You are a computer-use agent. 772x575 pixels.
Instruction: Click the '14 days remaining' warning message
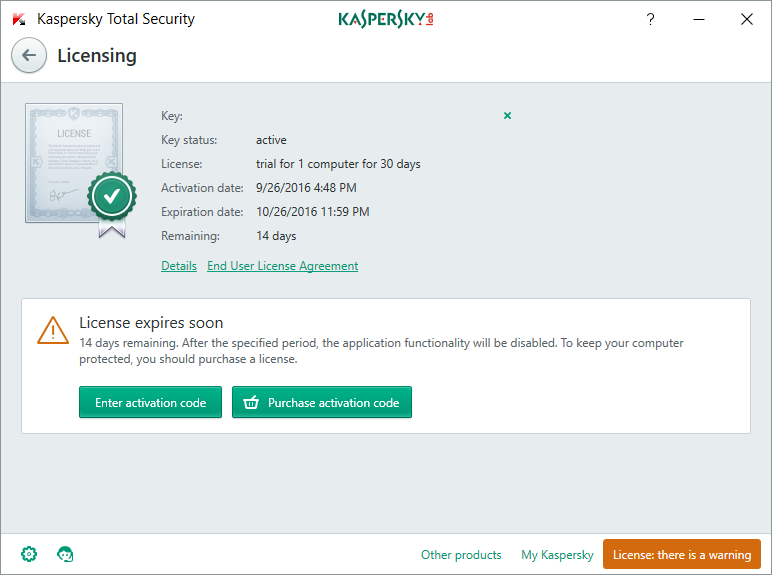(x=381, y=351)
